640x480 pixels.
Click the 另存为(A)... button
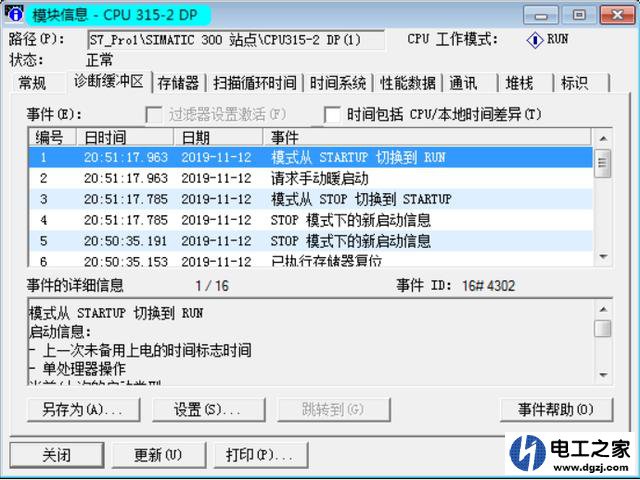(x=83, y=410)
